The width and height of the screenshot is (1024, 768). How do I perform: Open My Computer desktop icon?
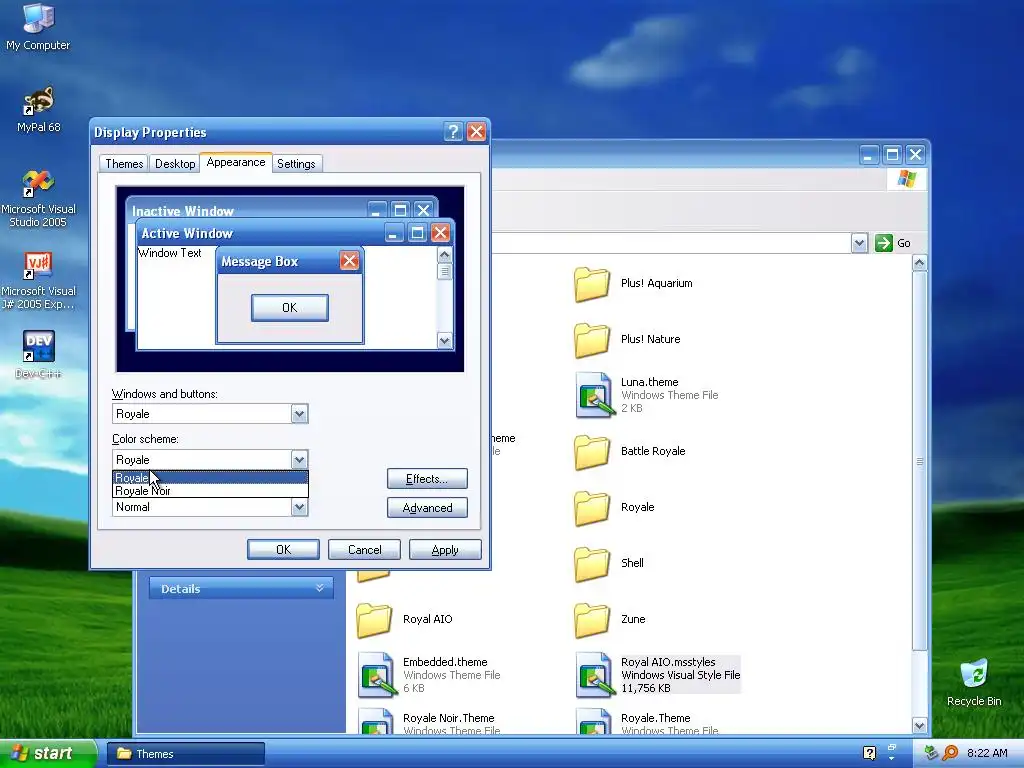(38, 27)
